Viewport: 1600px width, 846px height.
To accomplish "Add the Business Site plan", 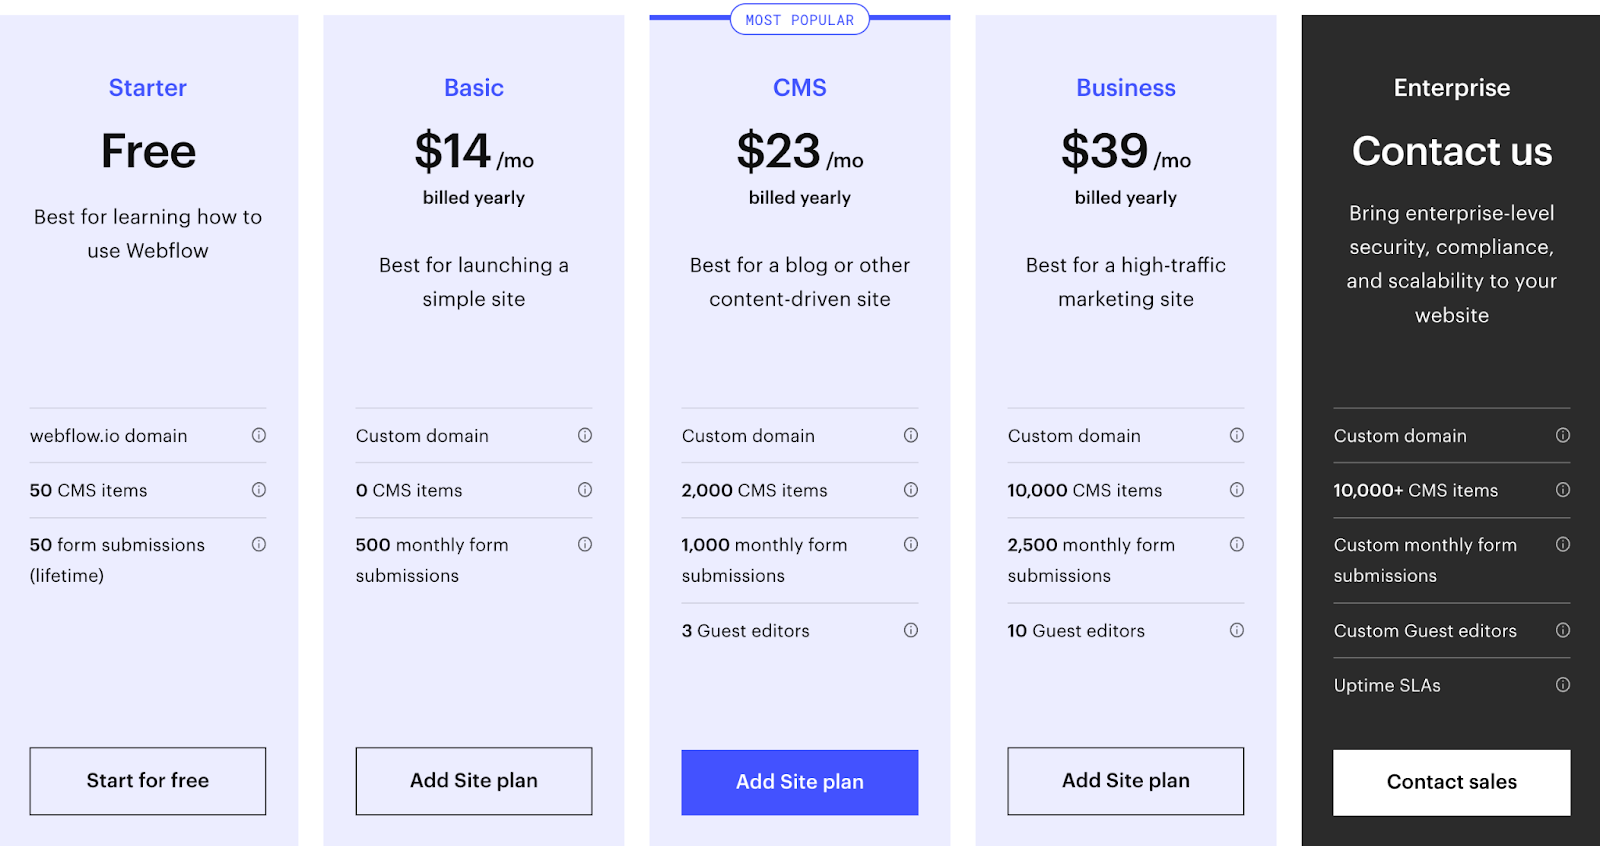I will 1126,781.
